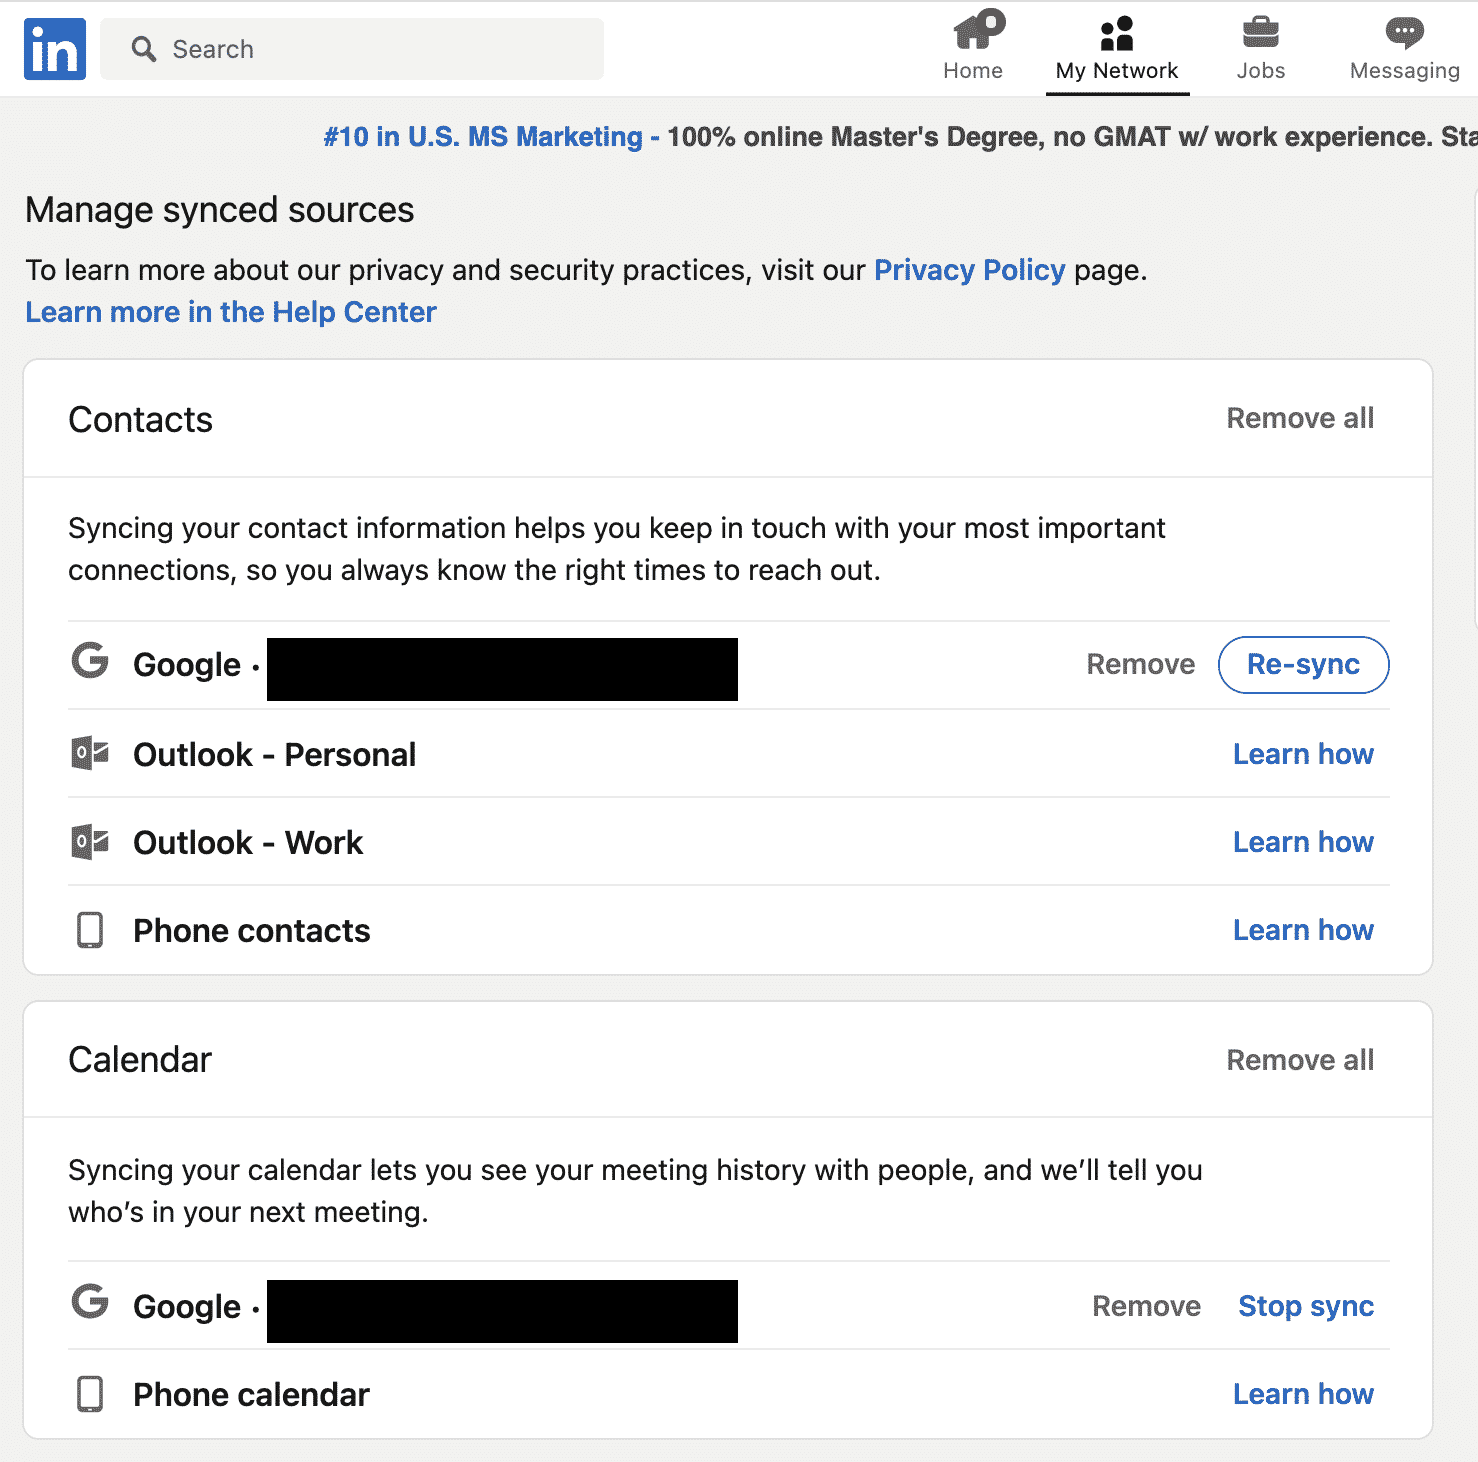
Task: Click the Phone calendar device icon
Action: (90, 1394)
